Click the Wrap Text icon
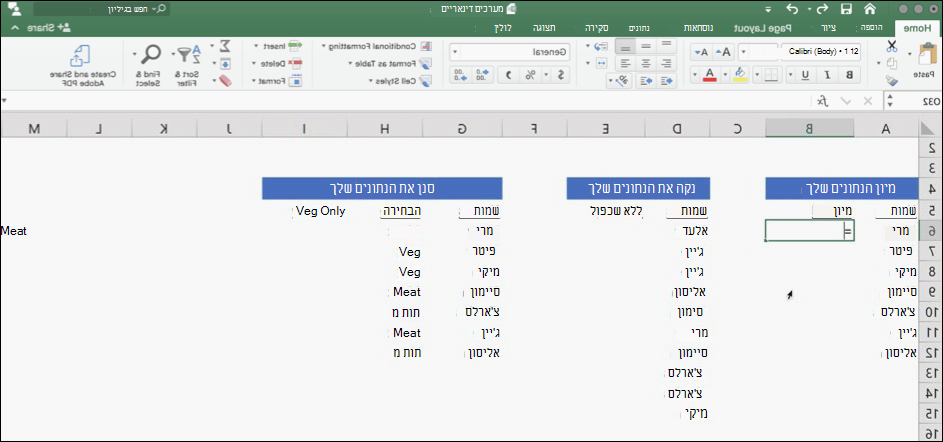943x442 pixels. tap(600, 46)
